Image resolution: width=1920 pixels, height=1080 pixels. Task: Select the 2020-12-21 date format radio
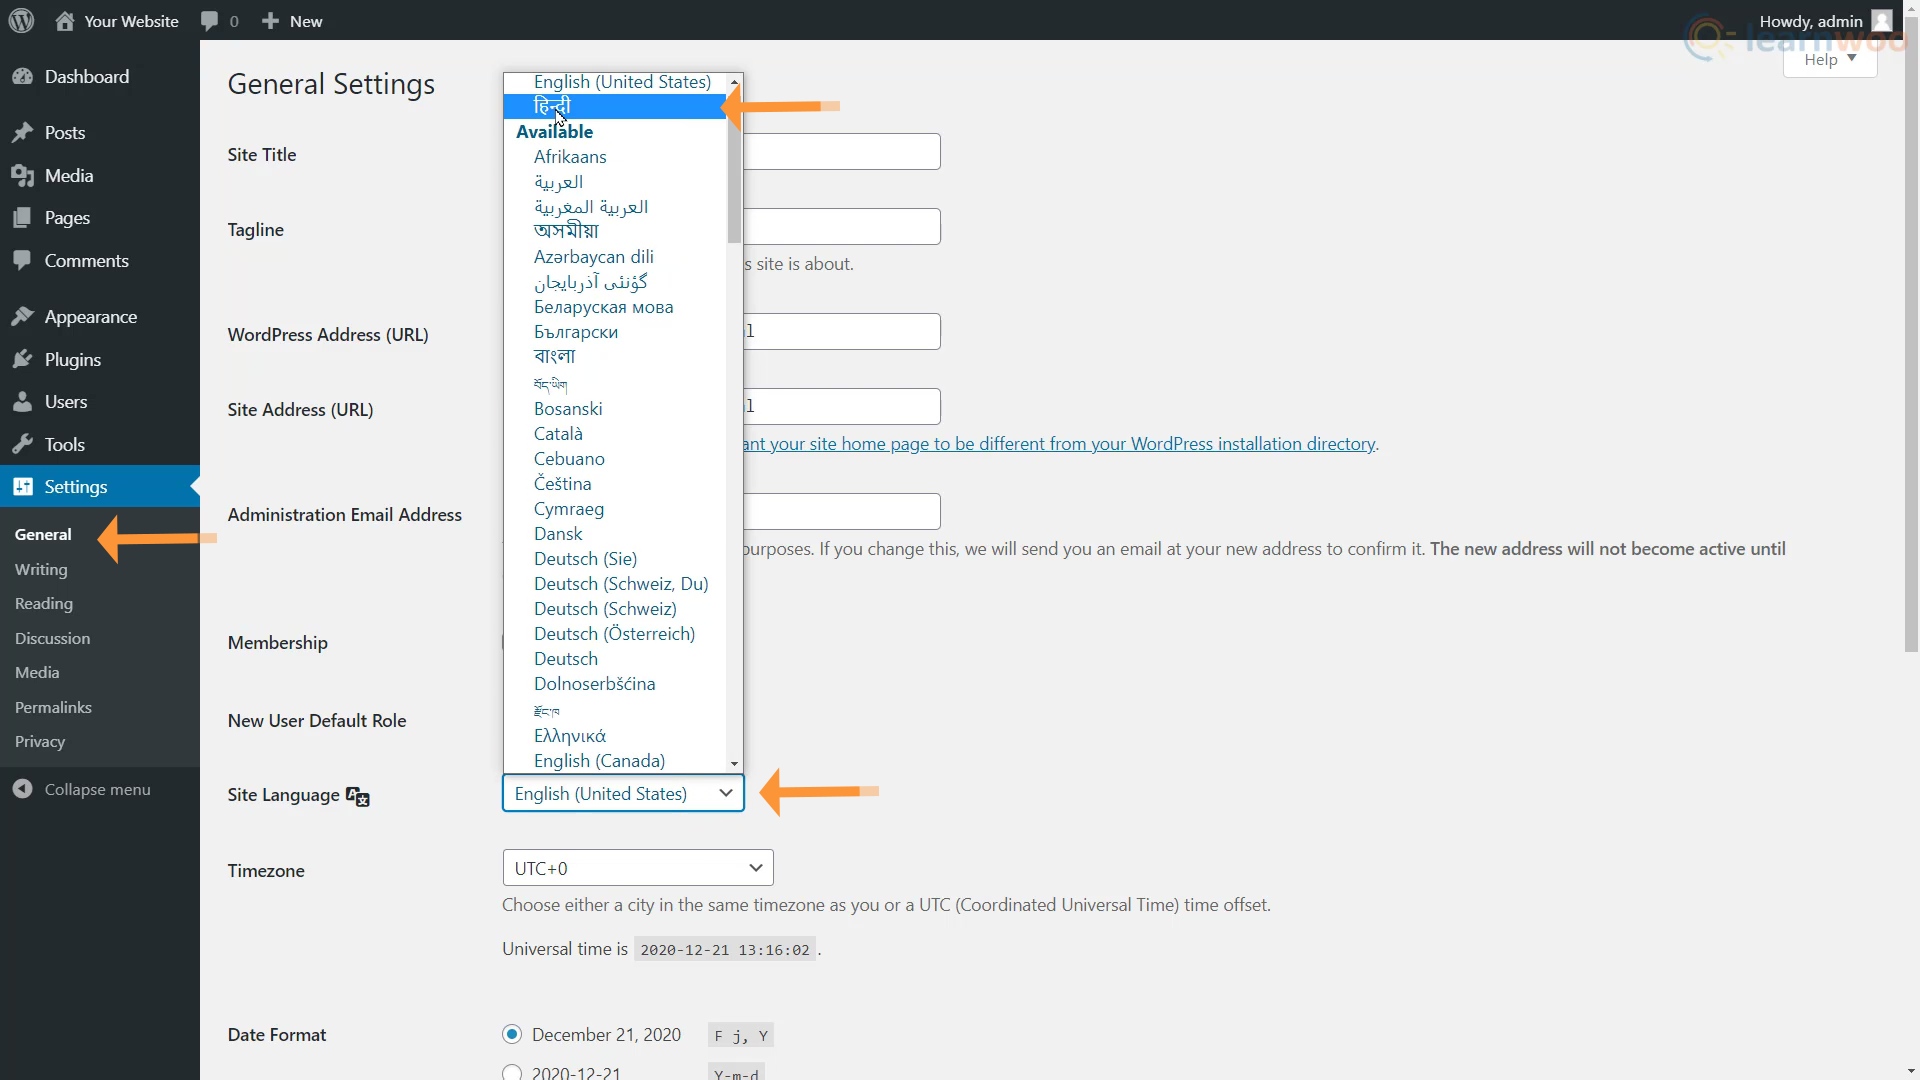pyautogui.click(x=512, y=1072)
